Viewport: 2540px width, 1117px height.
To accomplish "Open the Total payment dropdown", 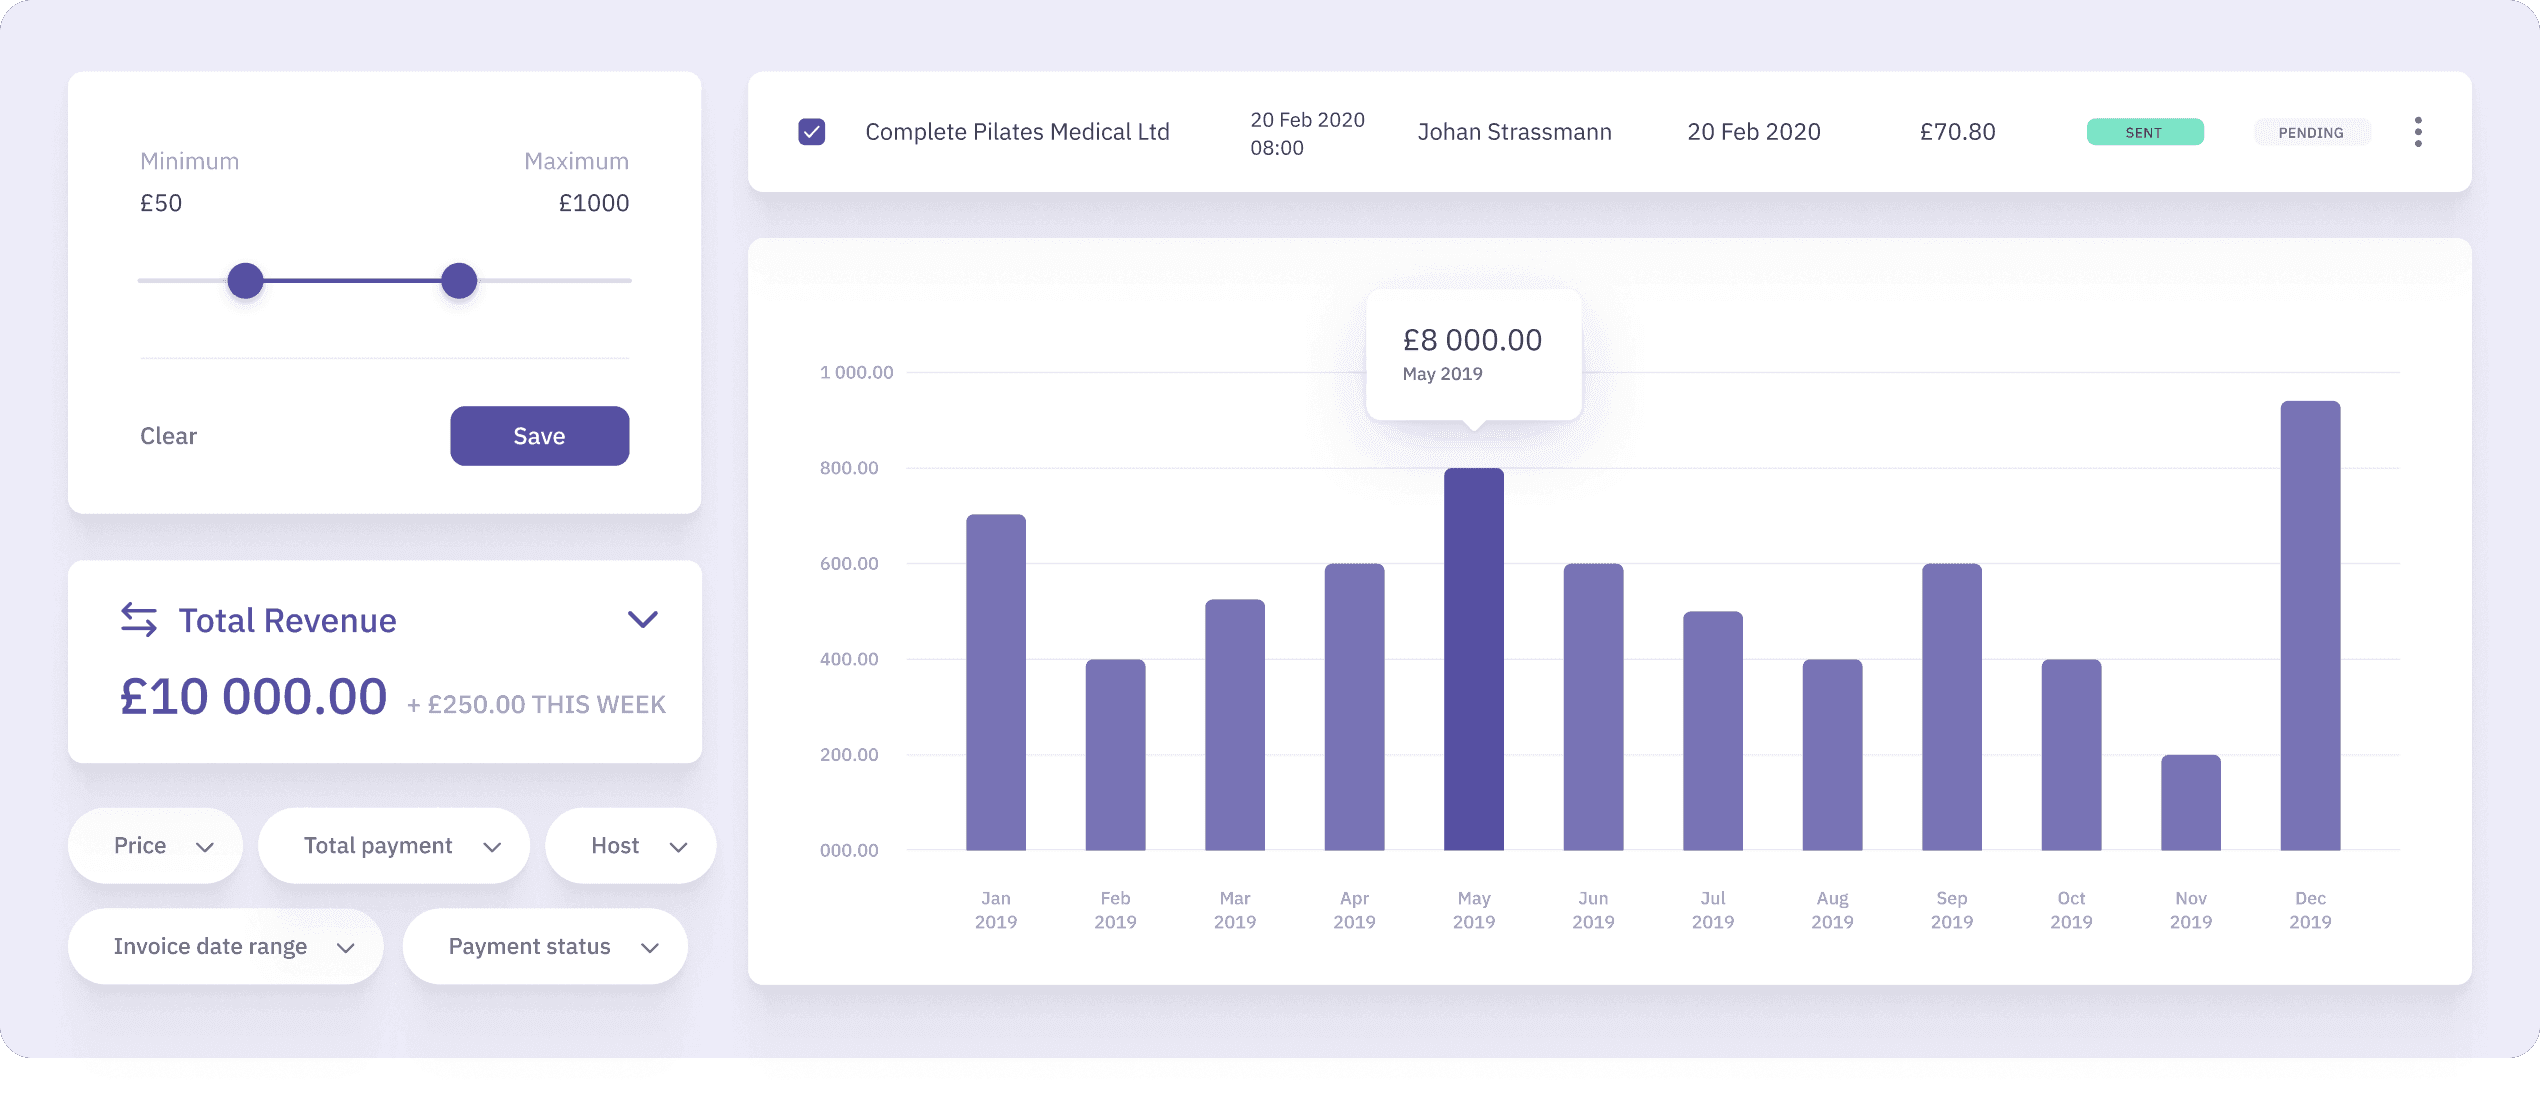I will pos(394,846).
